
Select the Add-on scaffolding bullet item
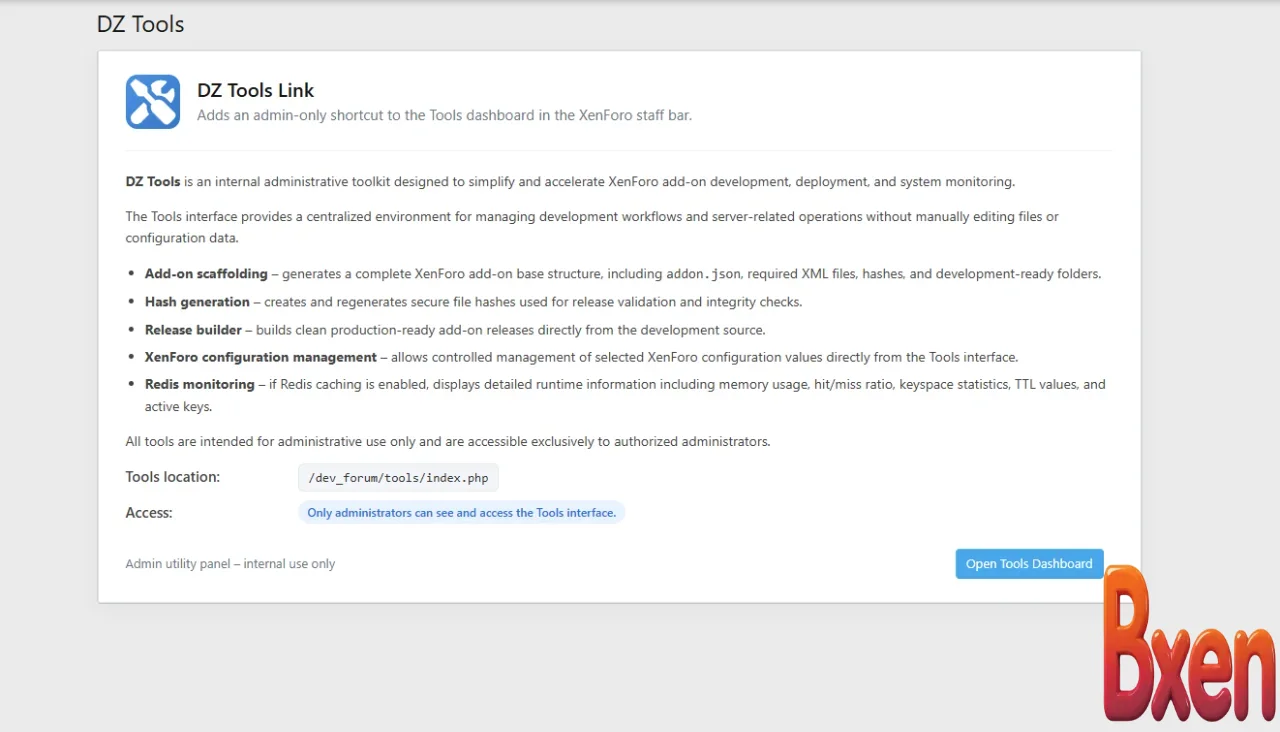coord(205,273)
